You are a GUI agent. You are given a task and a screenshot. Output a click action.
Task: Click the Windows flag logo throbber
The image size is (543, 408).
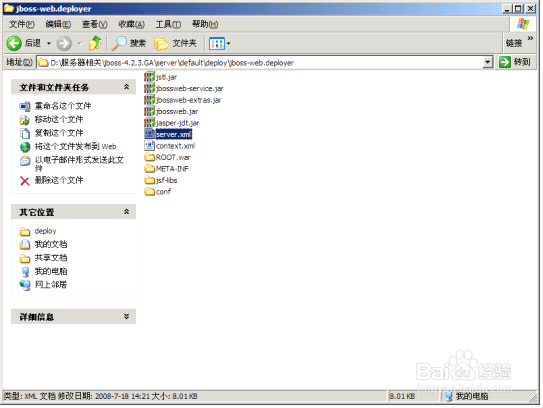click(523, 24)
